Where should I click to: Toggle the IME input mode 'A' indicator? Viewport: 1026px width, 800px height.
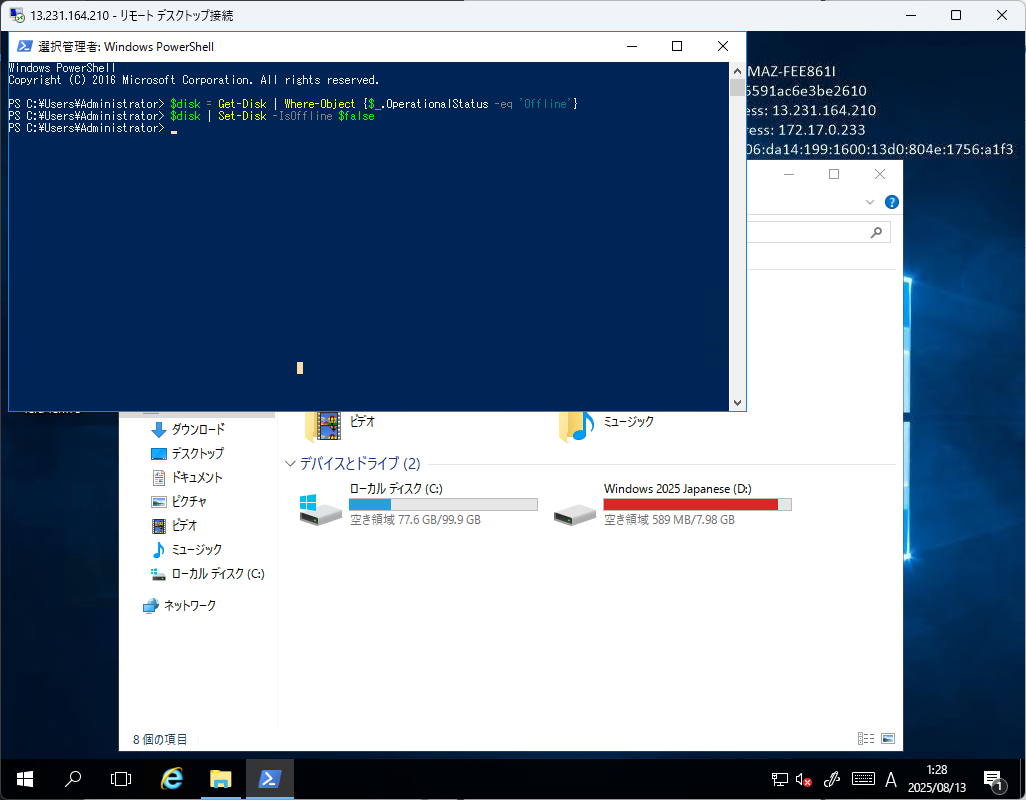click(890, 779)
